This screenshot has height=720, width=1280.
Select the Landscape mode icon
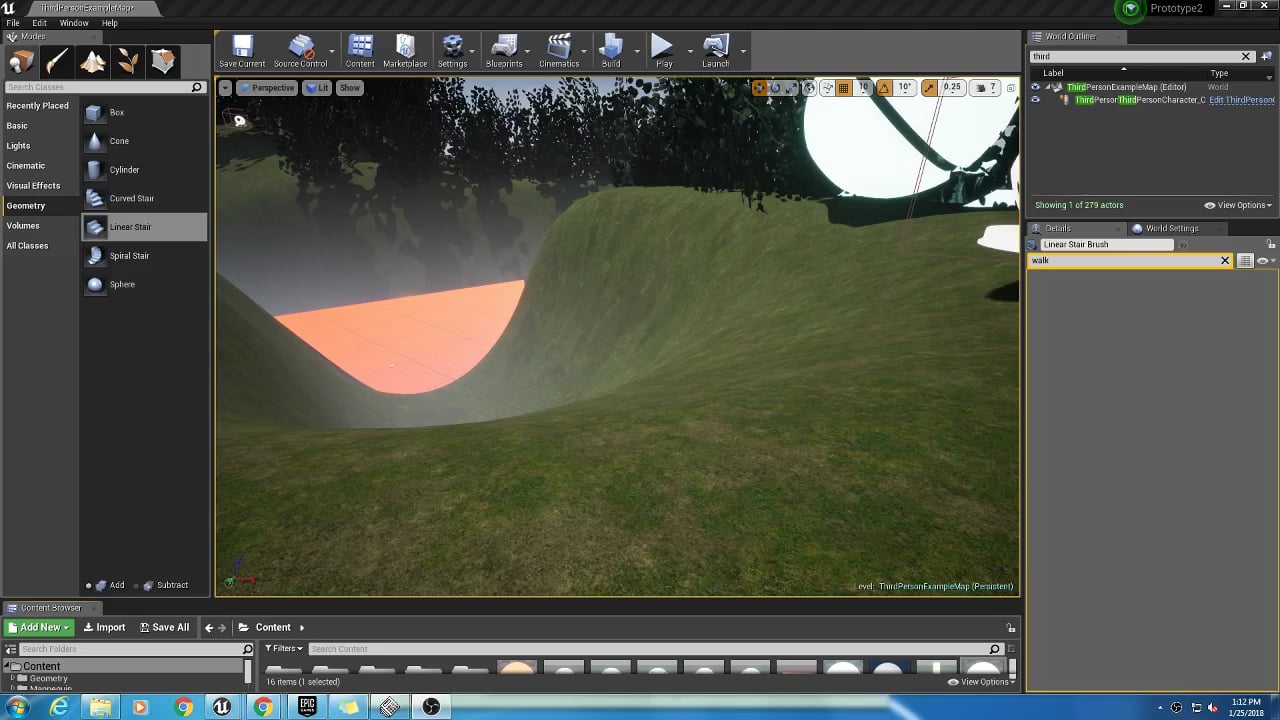[93, 62]
